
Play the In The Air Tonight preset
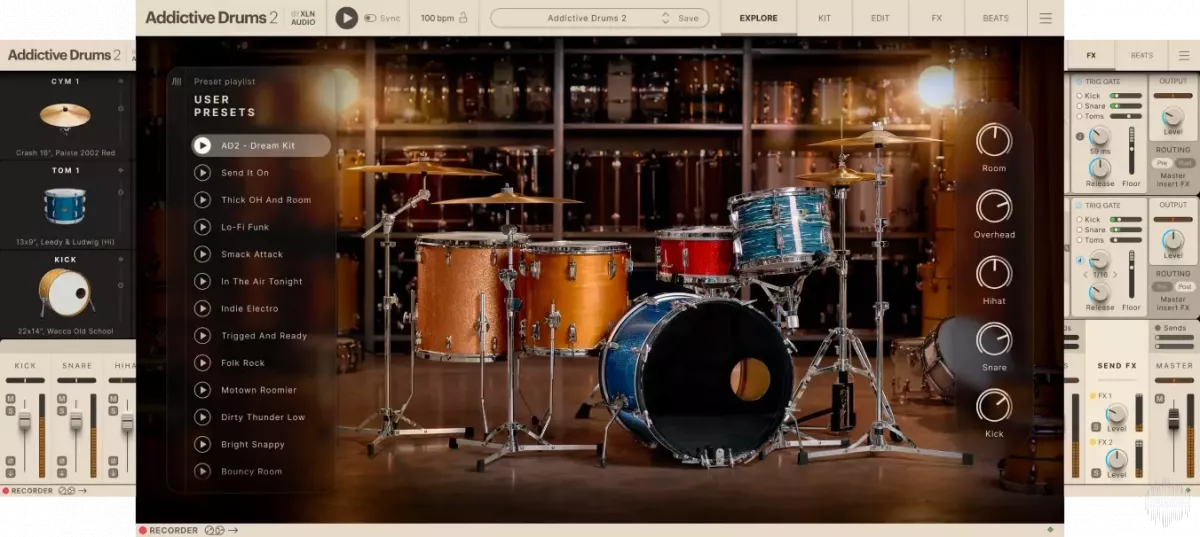pos(203,281)
